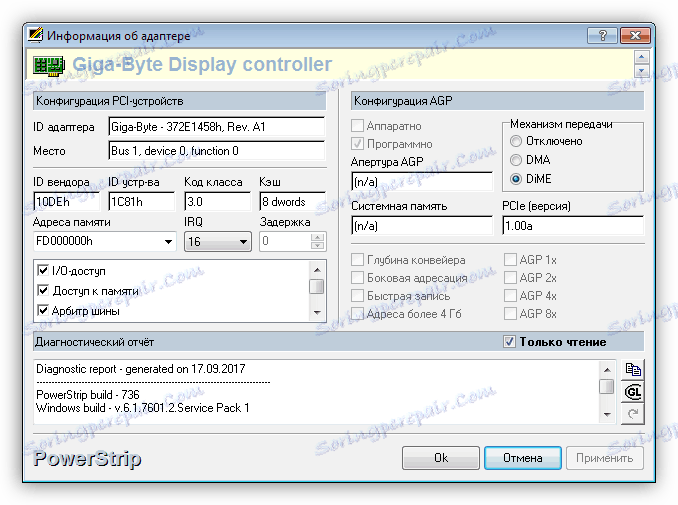Click the PCIe версия field 1.00a
The height and width of the screenshot is (505, 678).
573,226
